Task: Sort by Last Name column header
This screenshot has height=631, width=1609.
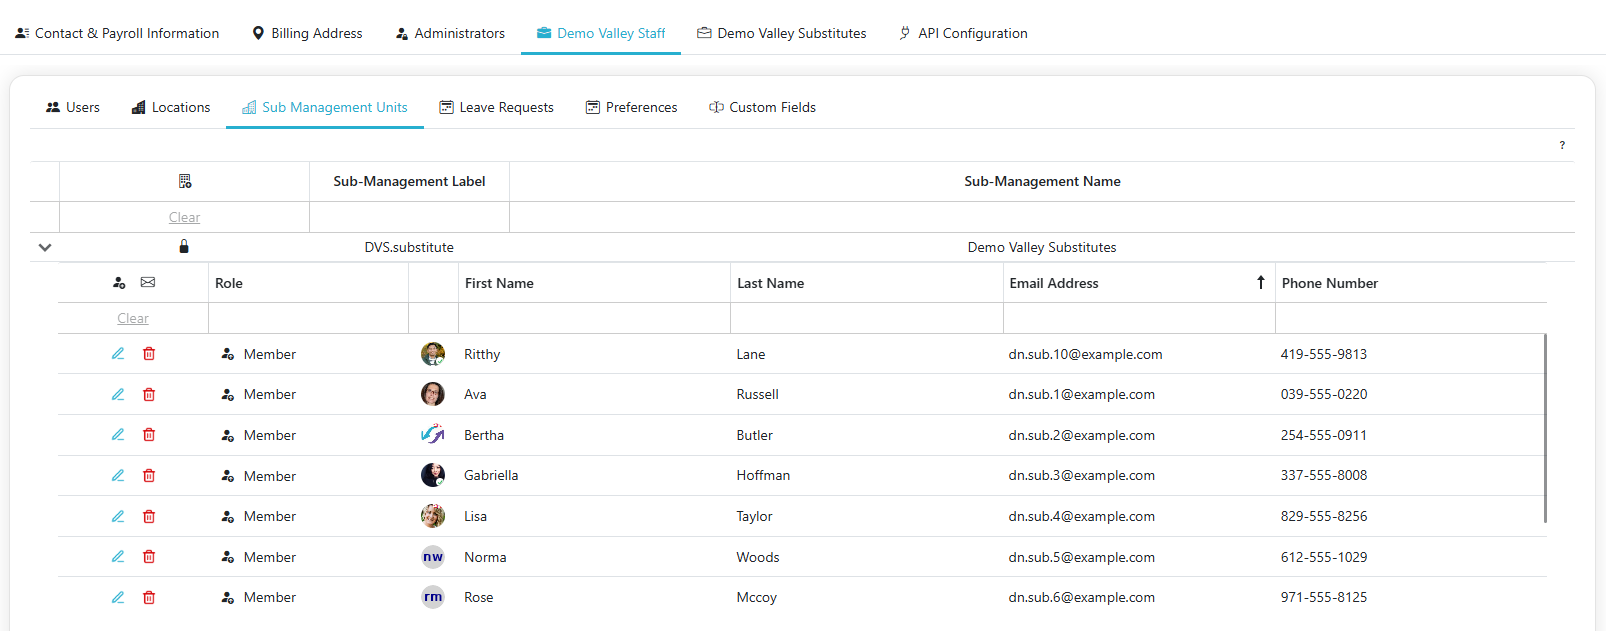Action: 770,284
